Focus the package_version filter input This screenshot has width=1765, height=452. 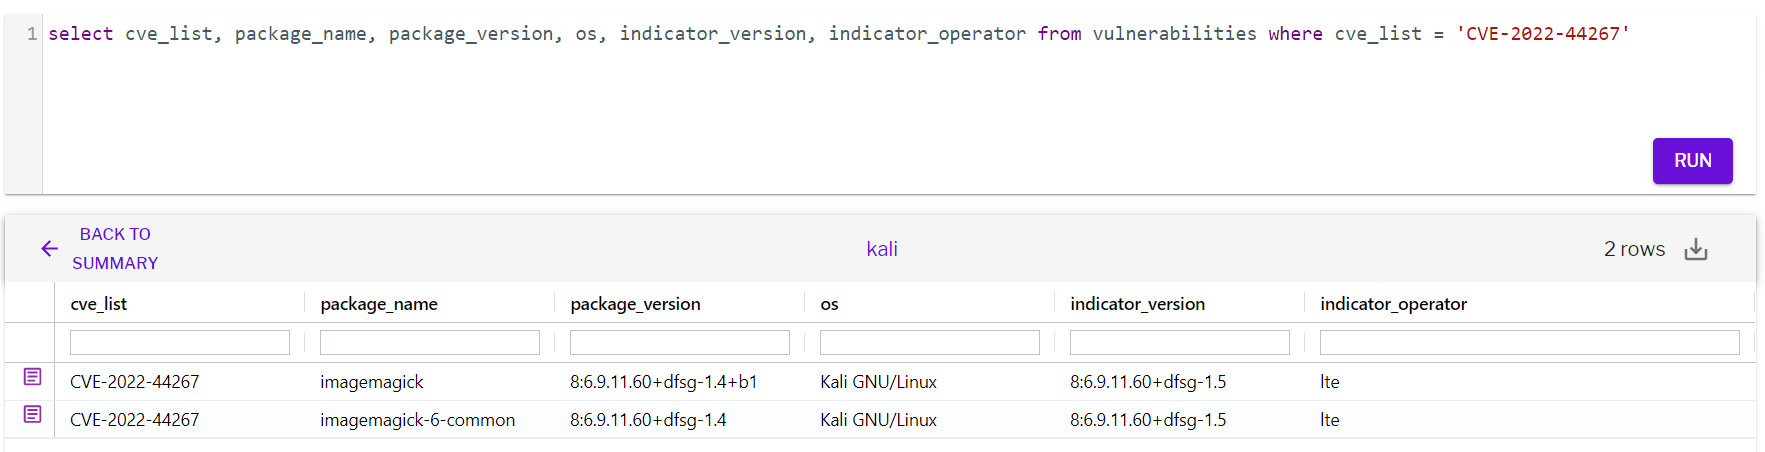click(680, 343)
